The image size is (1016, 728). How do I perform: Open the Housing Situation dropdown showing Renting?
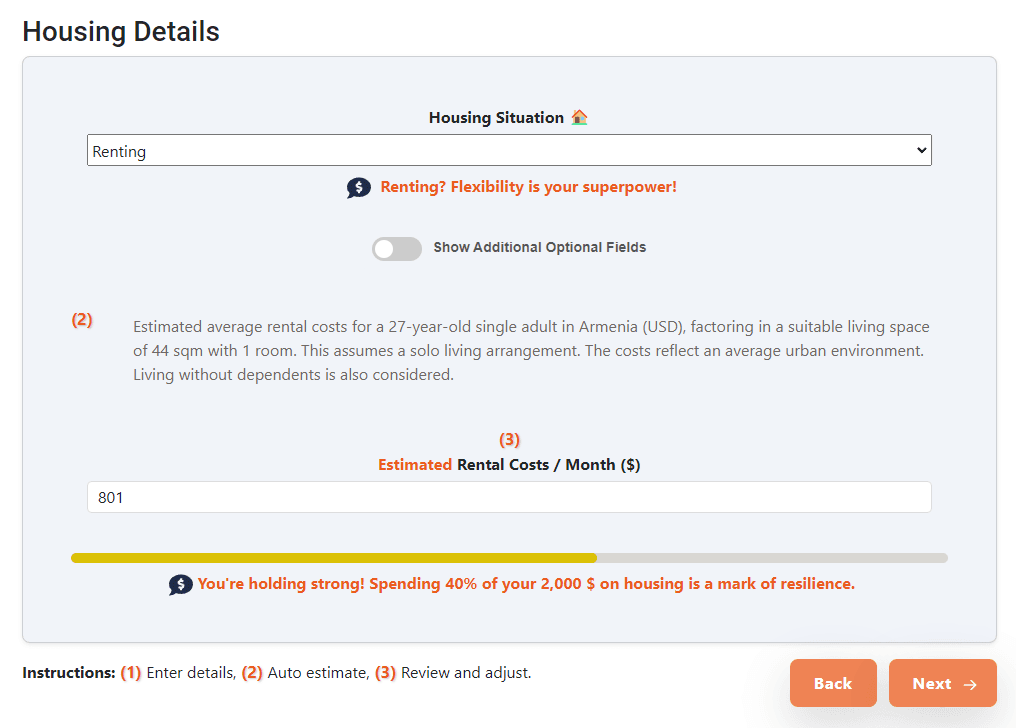[x=500, y=151]
